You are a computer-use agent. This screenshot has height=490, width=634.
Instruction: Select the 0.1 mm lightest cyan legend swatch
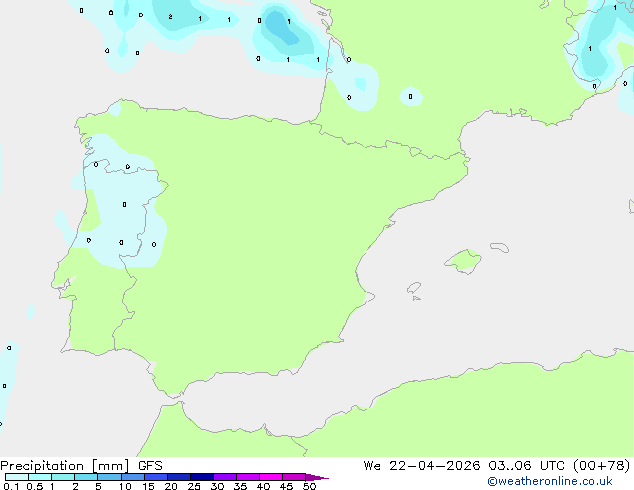coord(17,477)
